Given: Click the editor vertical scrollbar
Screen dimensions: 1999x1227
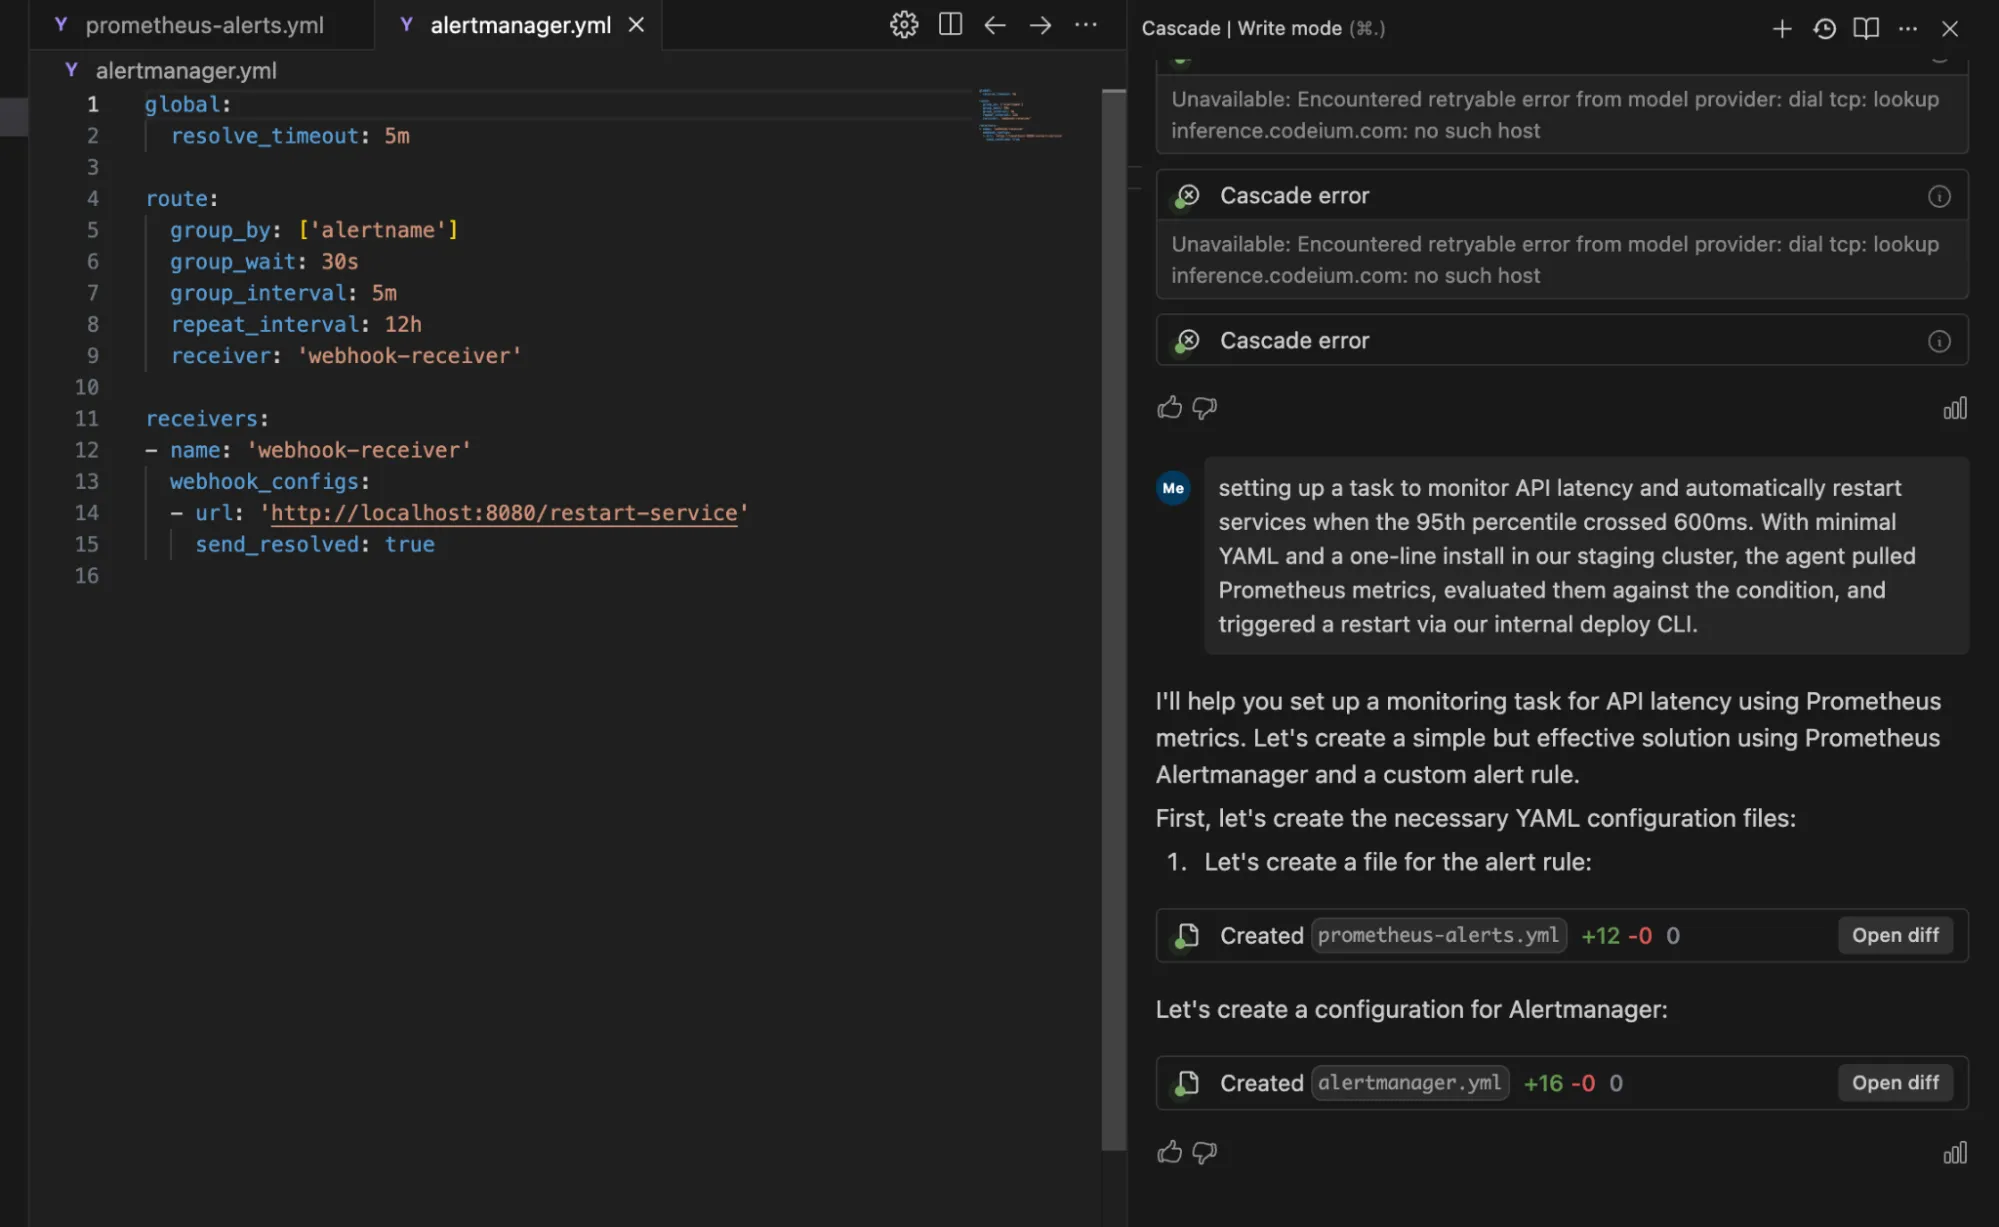Looking at the screenshot, I should pyautogui.click(x=1113, y=620).
